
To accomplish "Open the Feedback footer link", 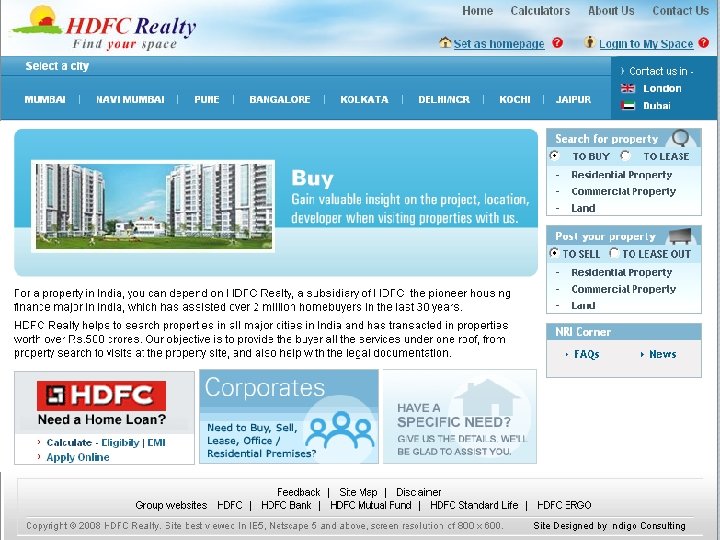I will [x=298, y=492].
